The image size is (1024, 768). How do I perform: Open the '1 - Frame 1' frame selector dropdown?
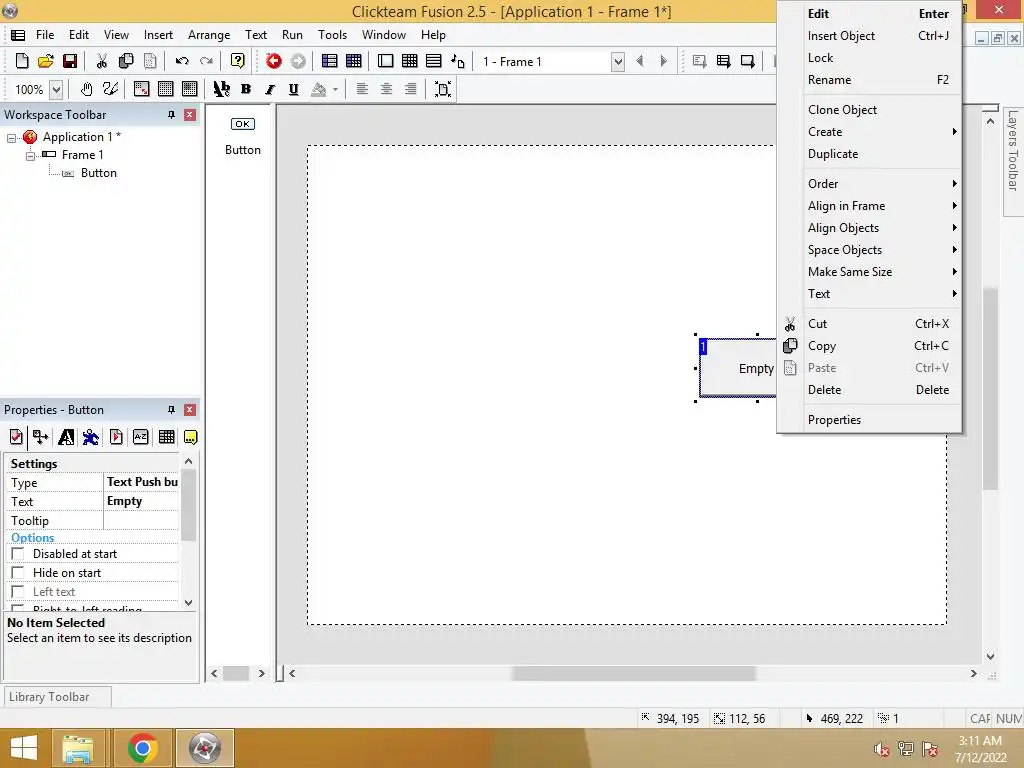pyautogui.click(x=617, y=62)
